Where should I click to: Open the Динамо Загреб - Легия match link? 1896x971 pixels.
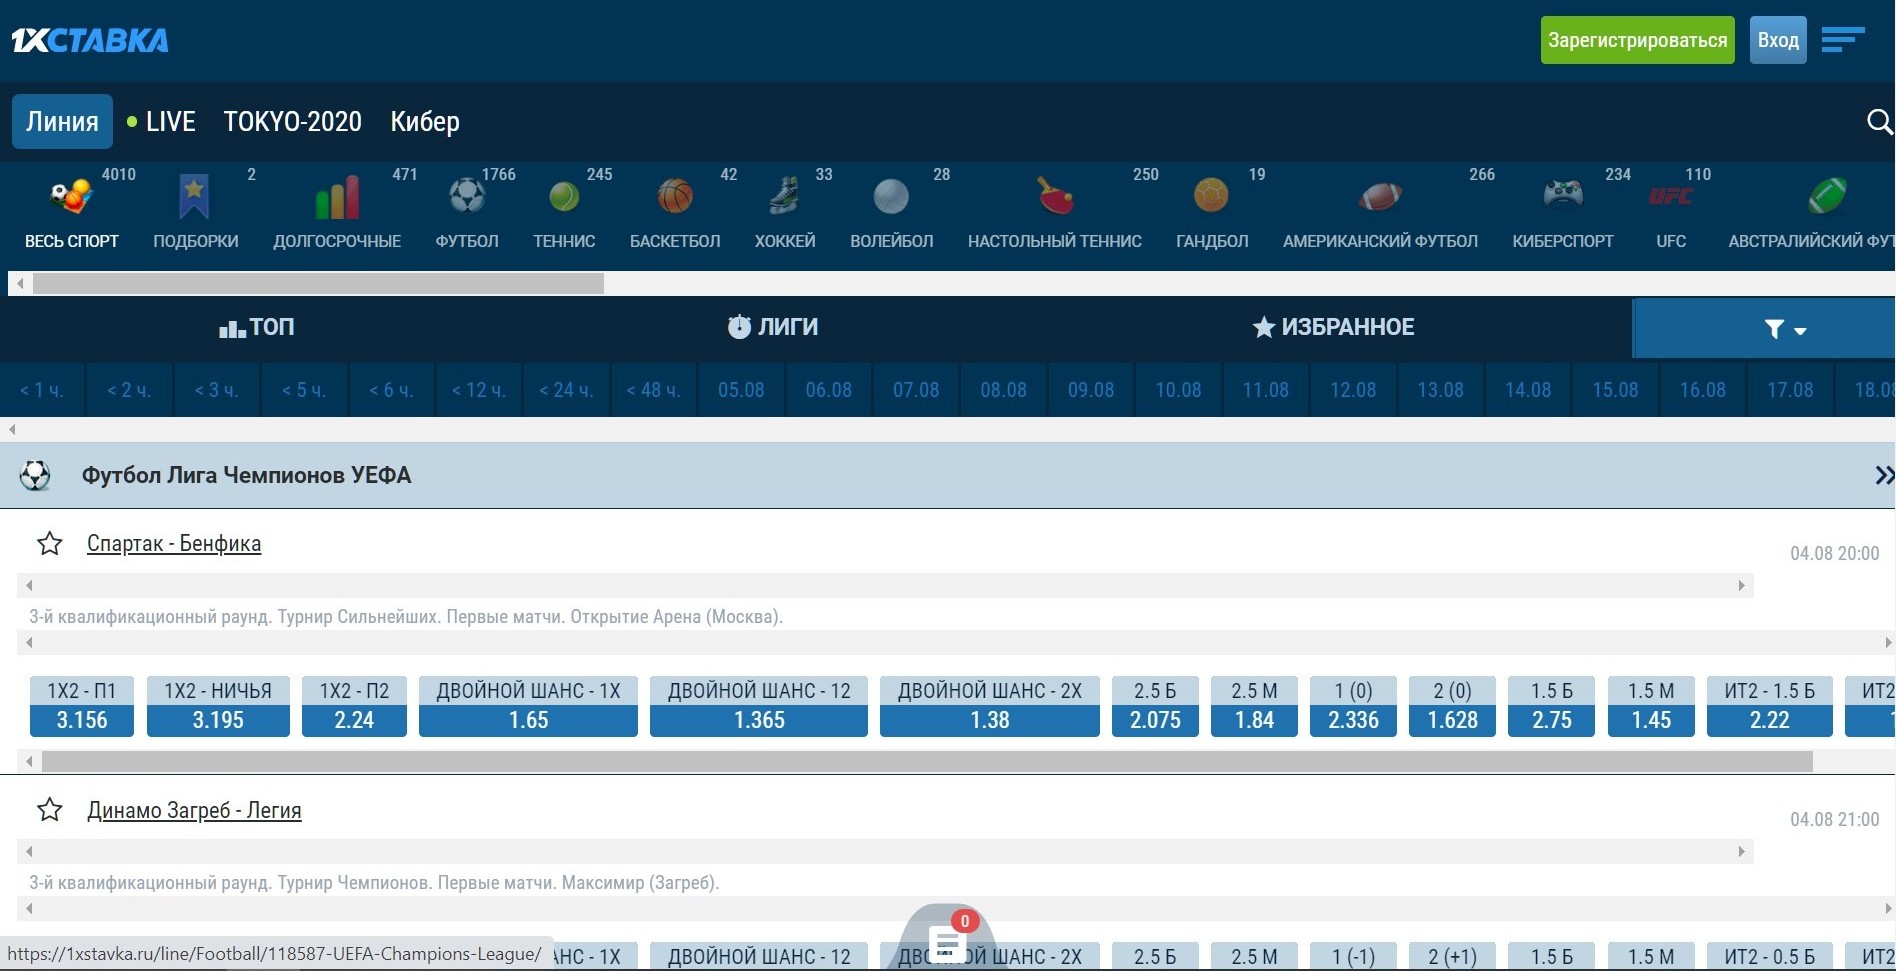coord(194,810)
